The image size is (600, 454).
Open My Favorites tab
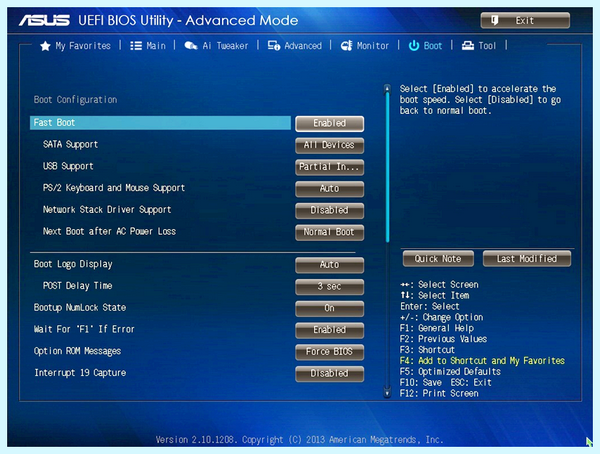pos(75,46)
